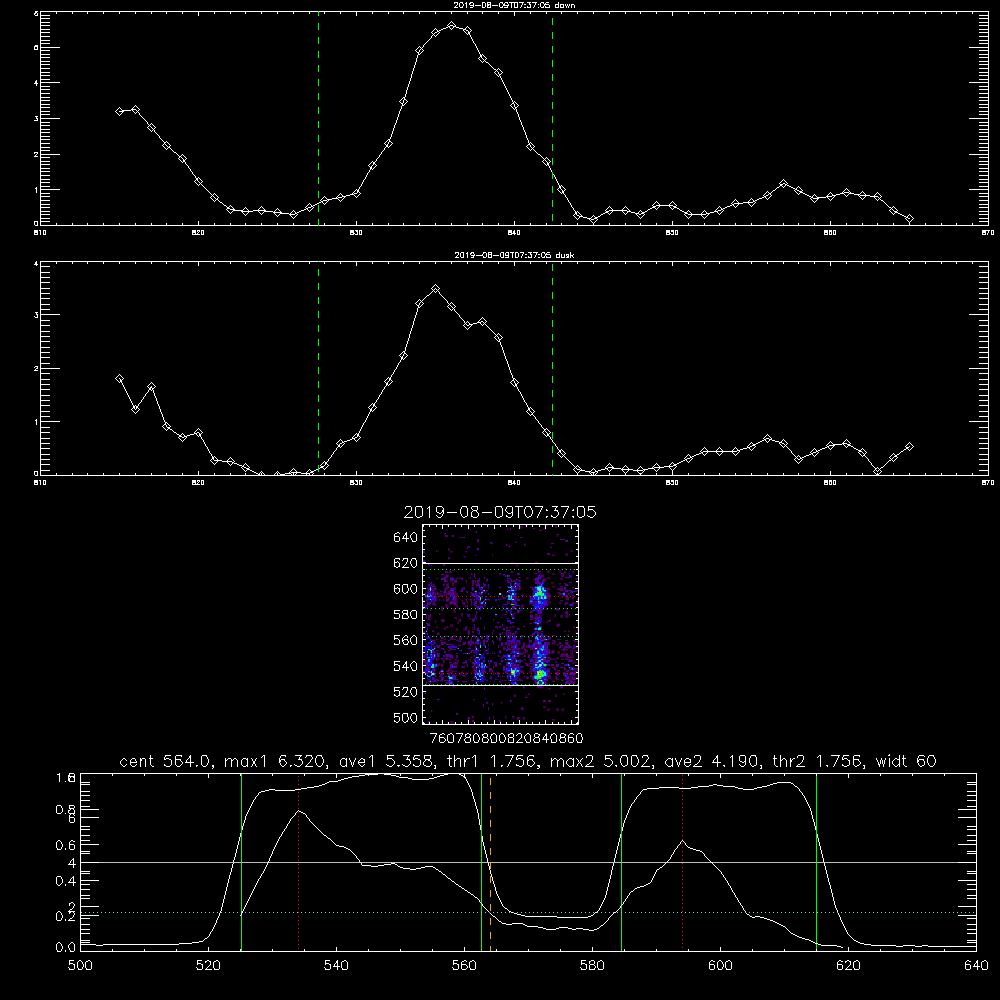The height and width of the screenshot is (1000, 1000).
Task: Click bottom plot x-axis label '520'
Action: click(209, 966)
